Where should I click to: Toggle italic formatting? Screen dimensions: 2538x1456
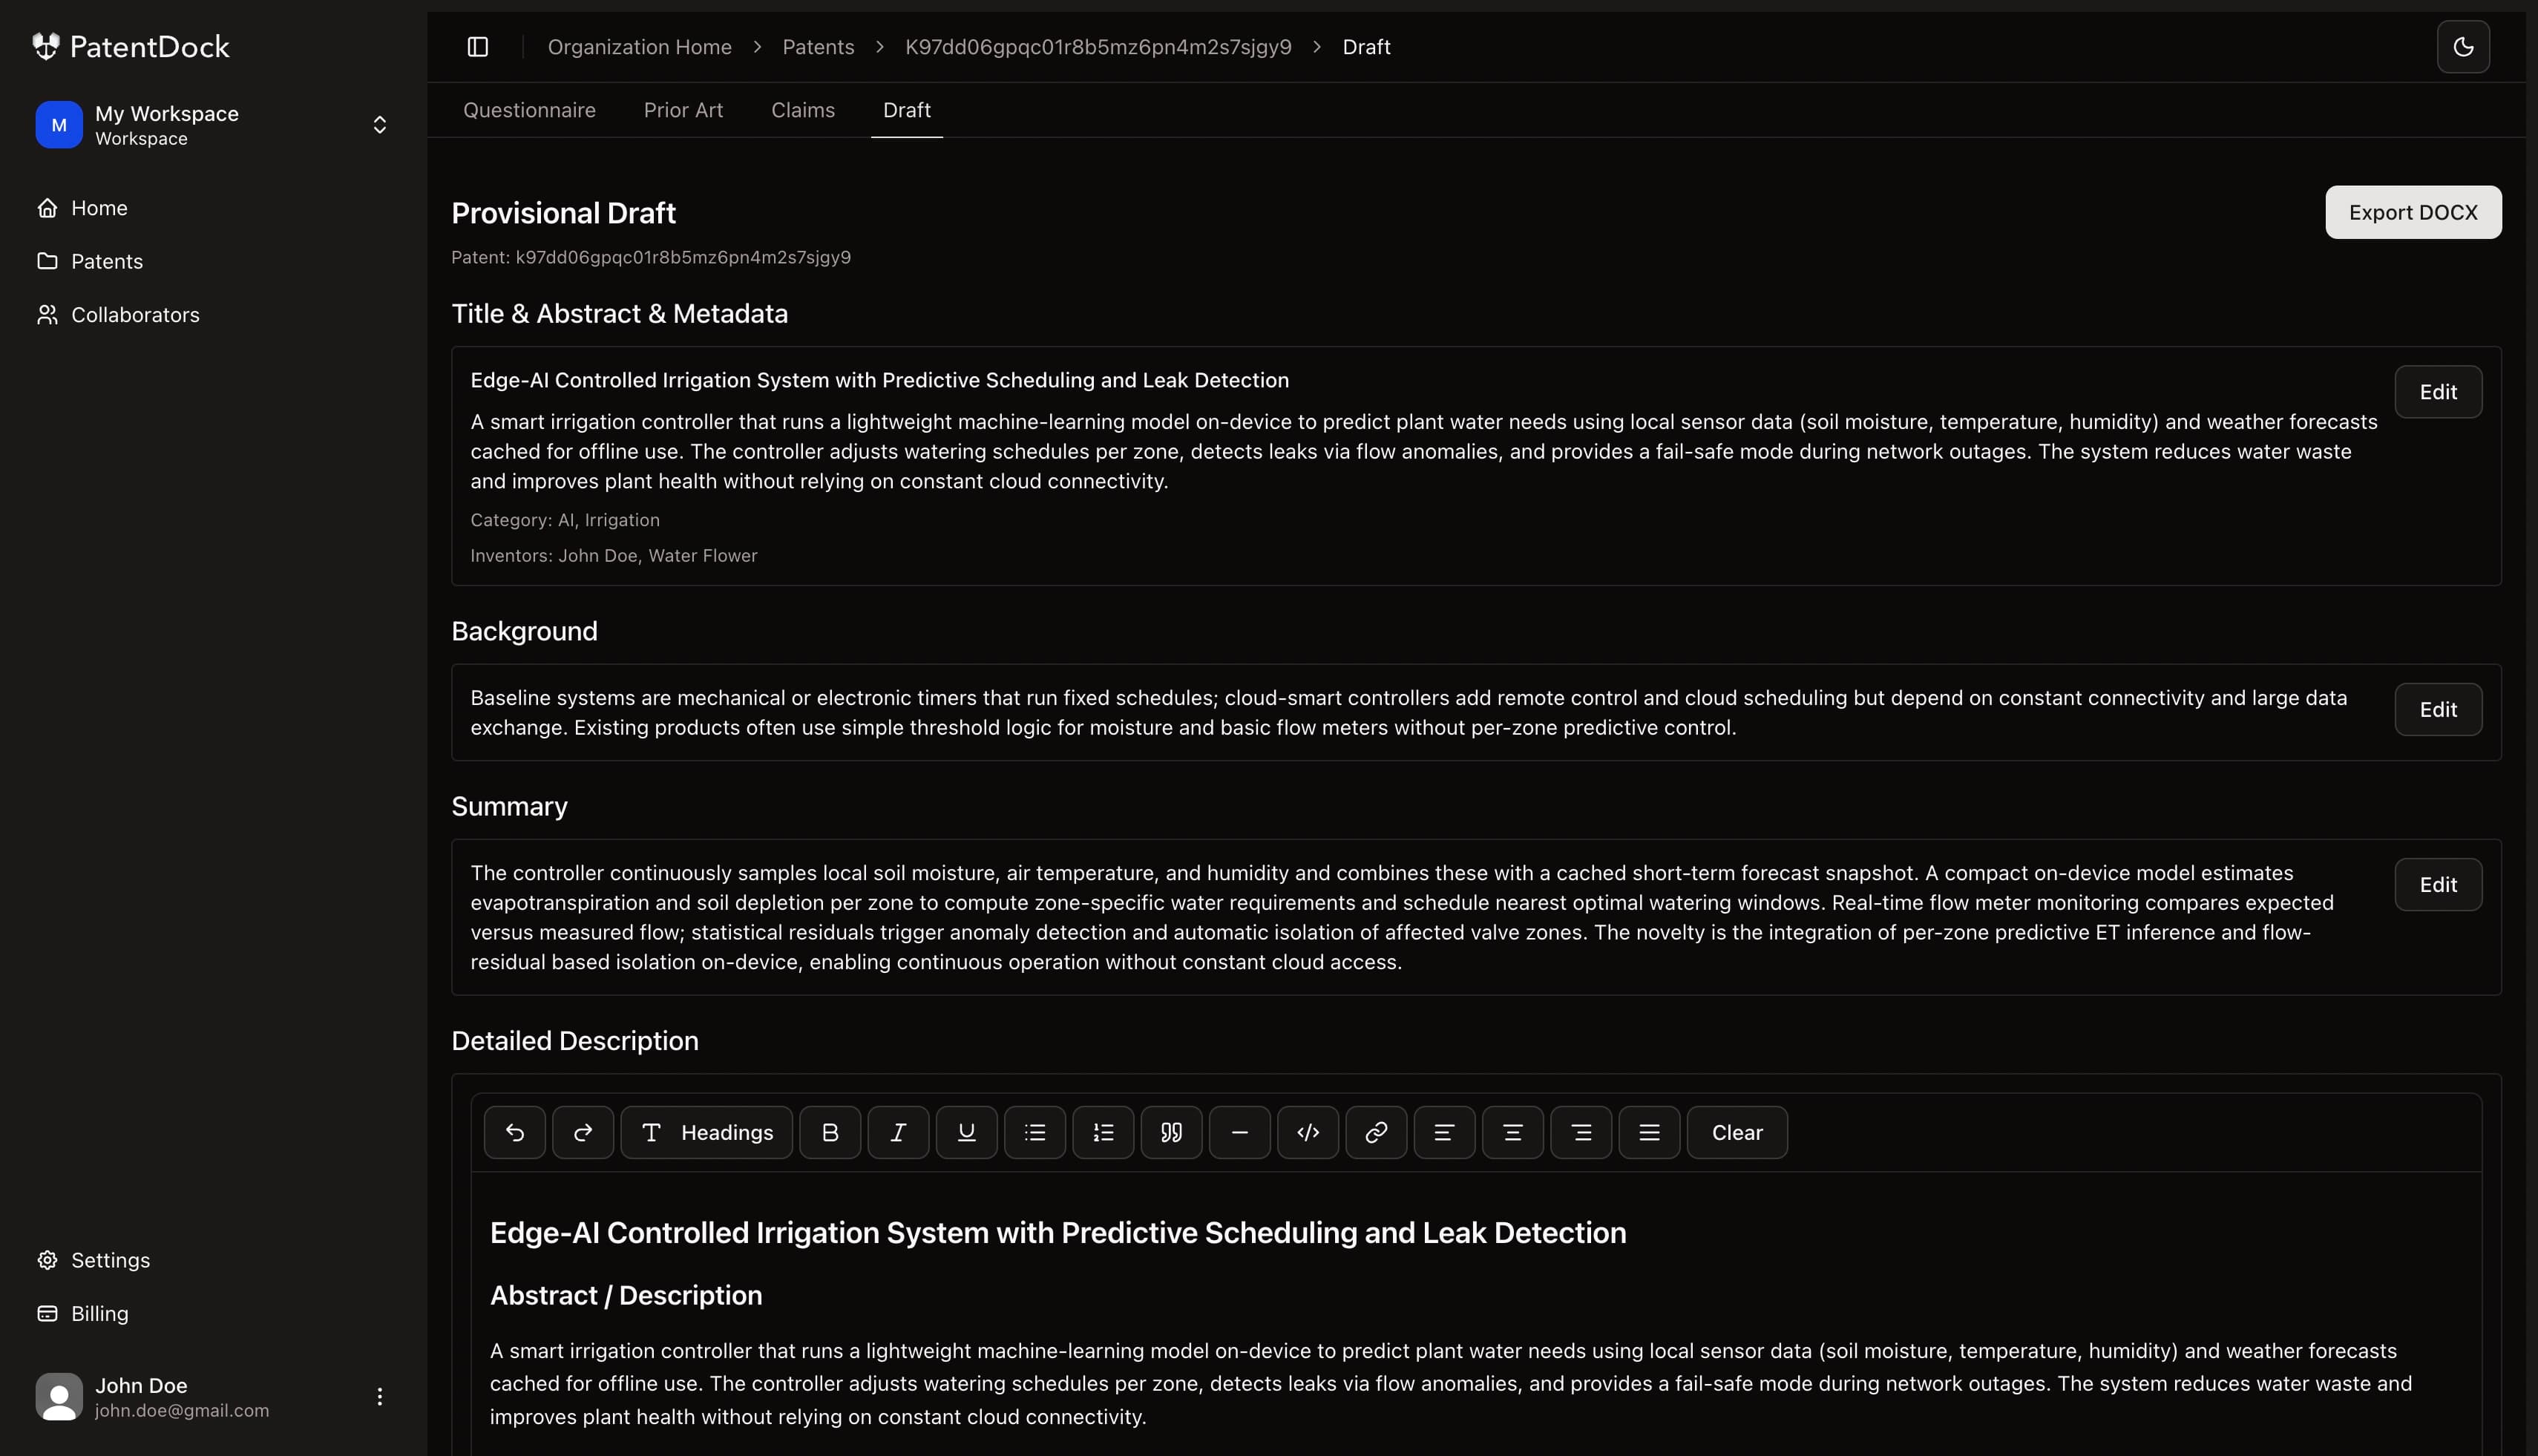(x=897, y=1132)
